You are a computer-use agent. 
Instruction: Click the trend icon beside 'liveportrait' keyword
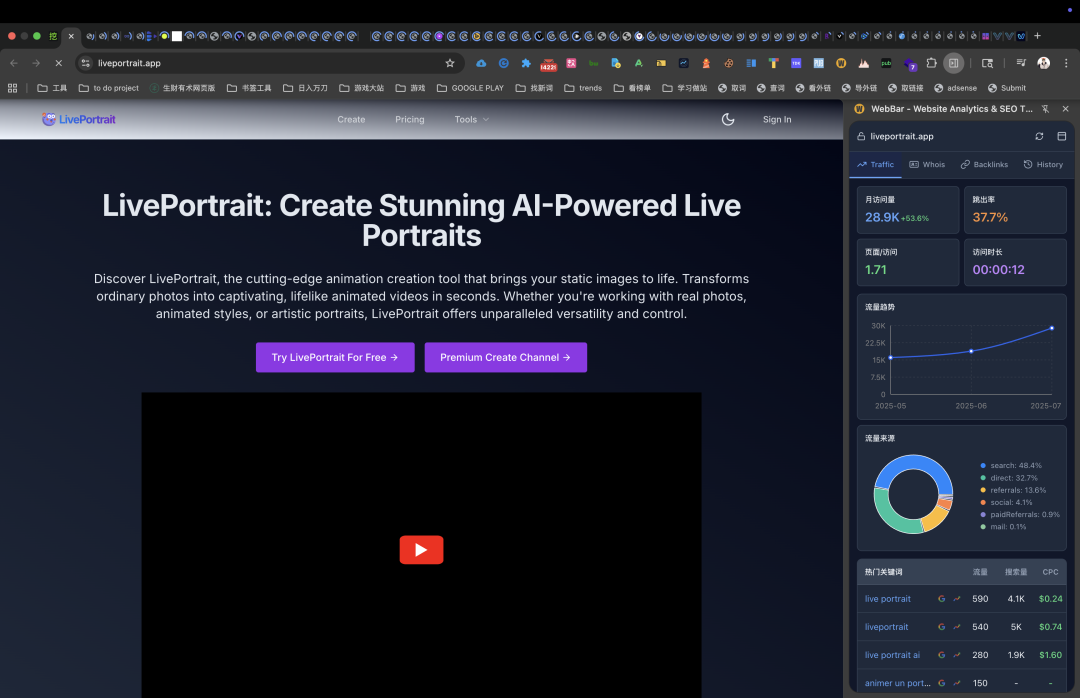click(957, 627)
